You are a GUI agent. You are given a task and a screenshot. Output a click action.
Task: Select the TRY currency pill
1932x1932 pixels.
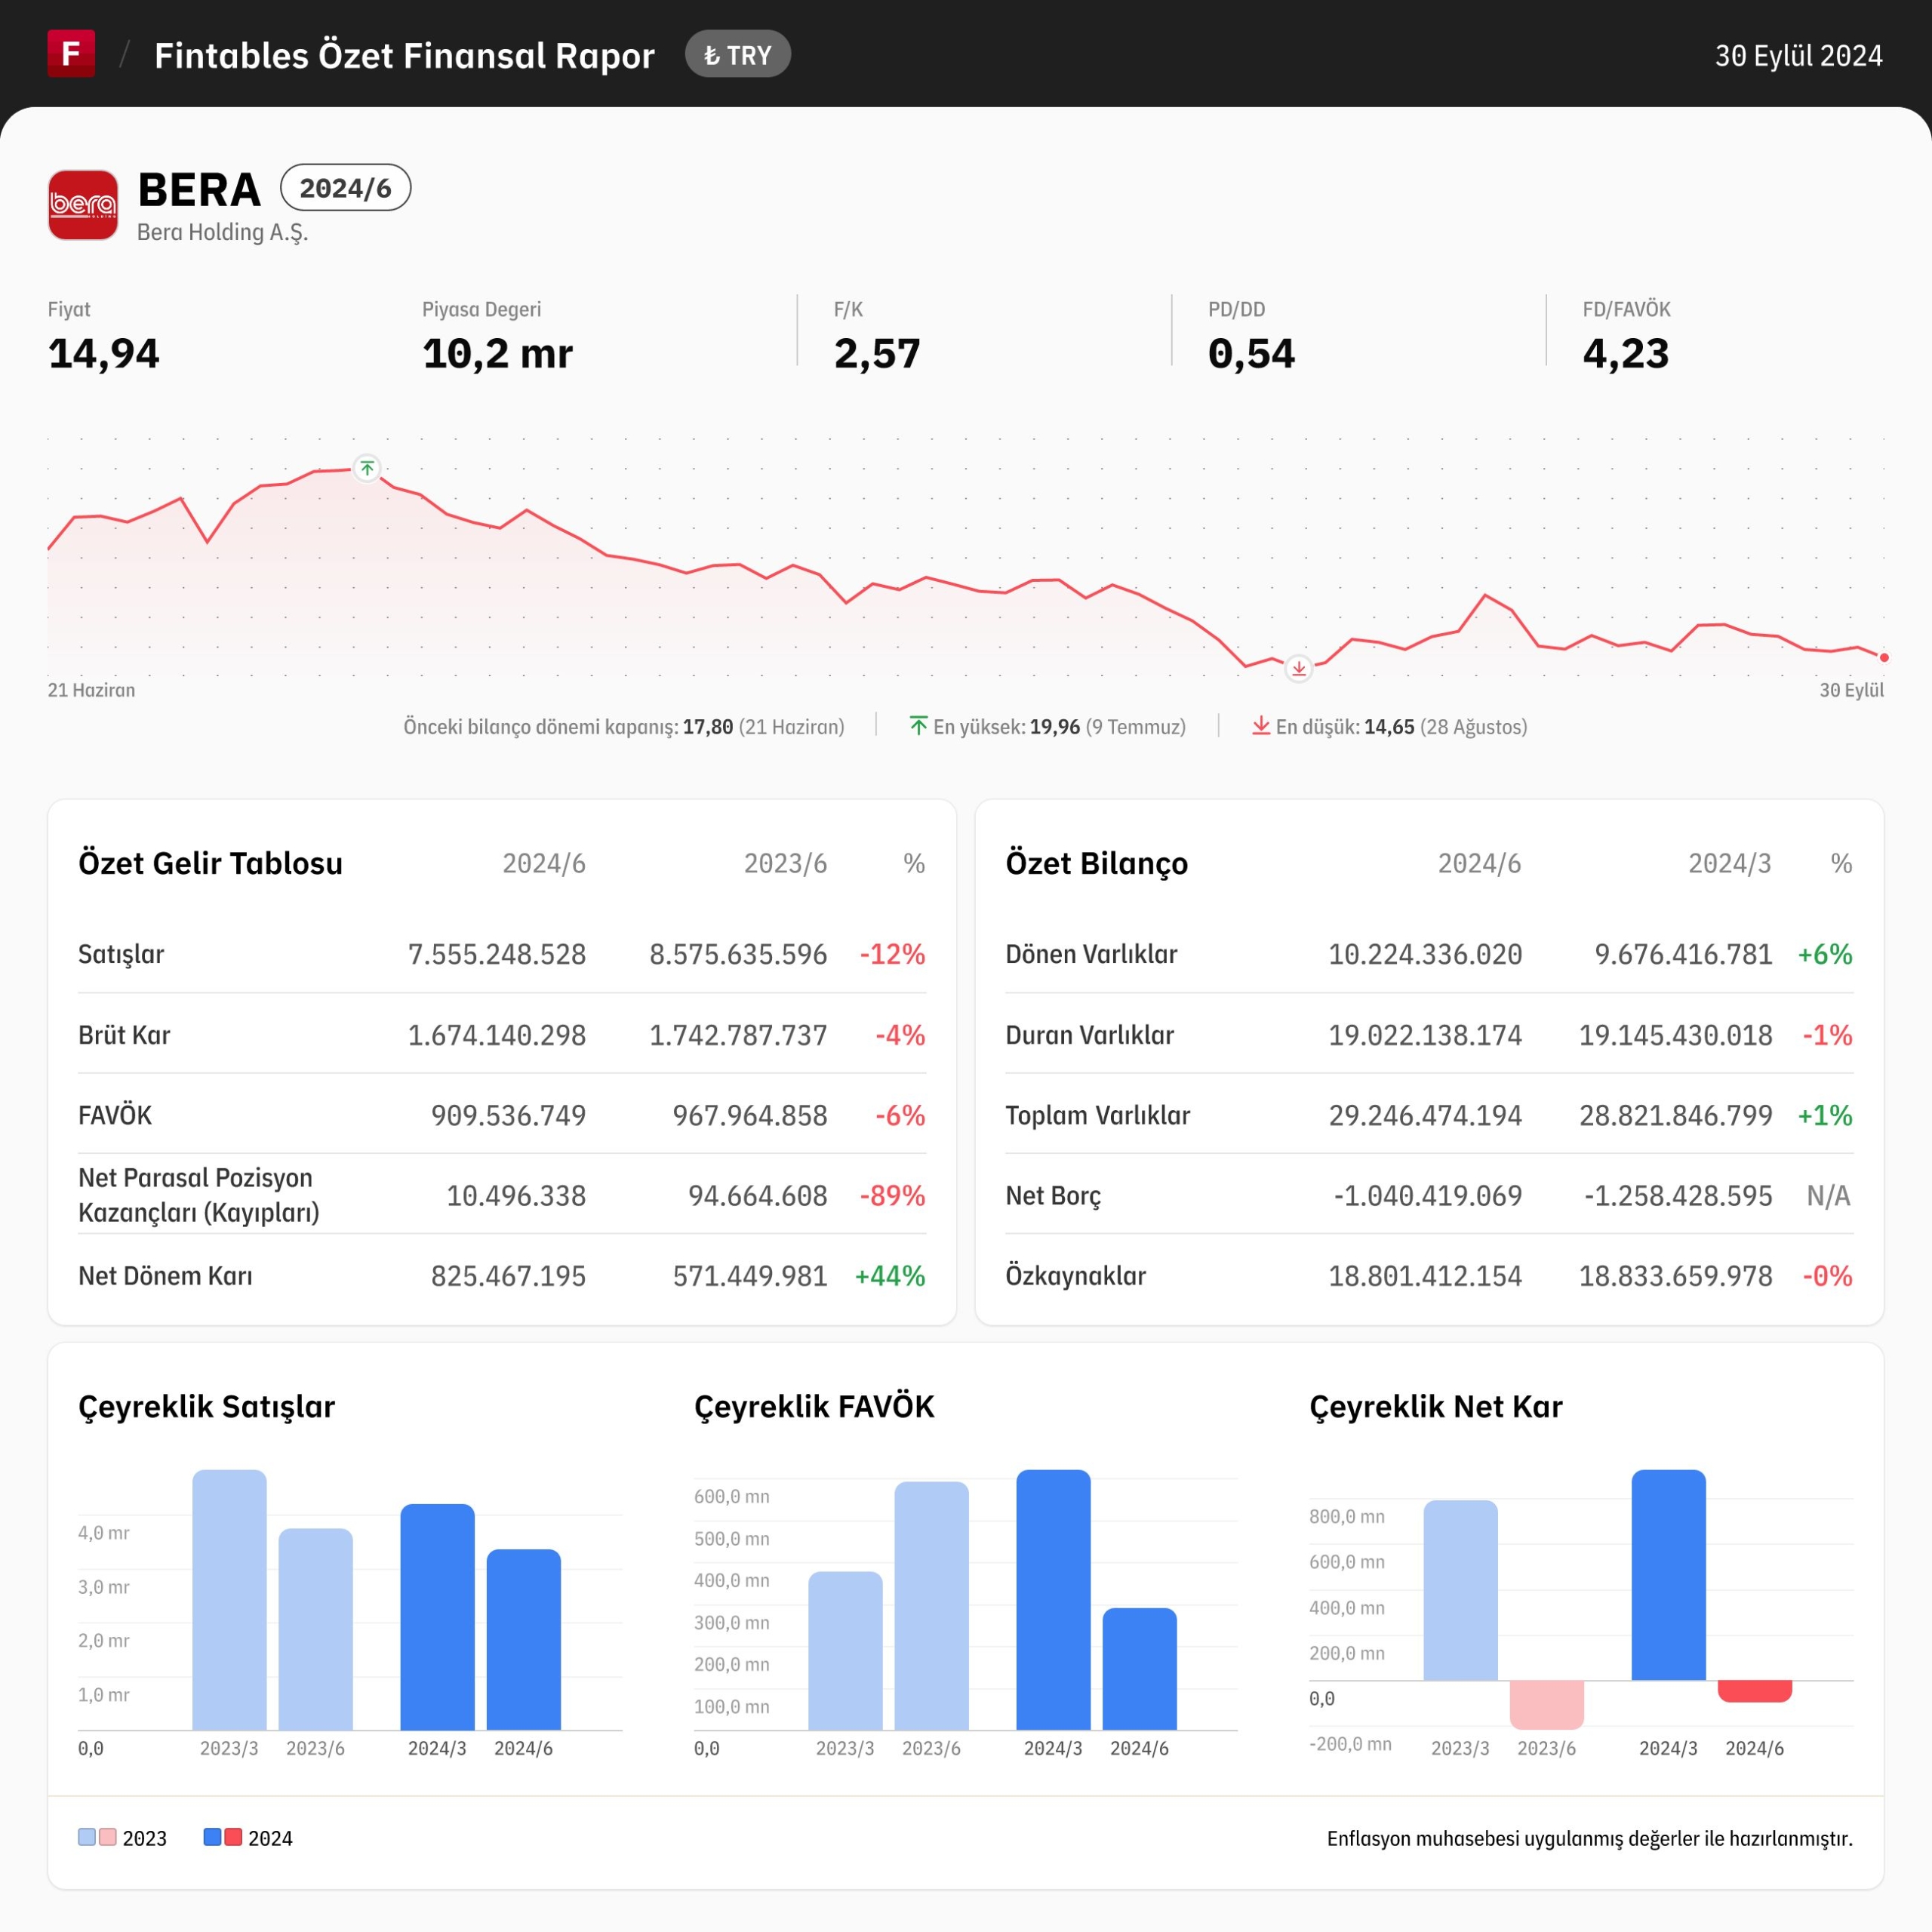coord(738,54)
